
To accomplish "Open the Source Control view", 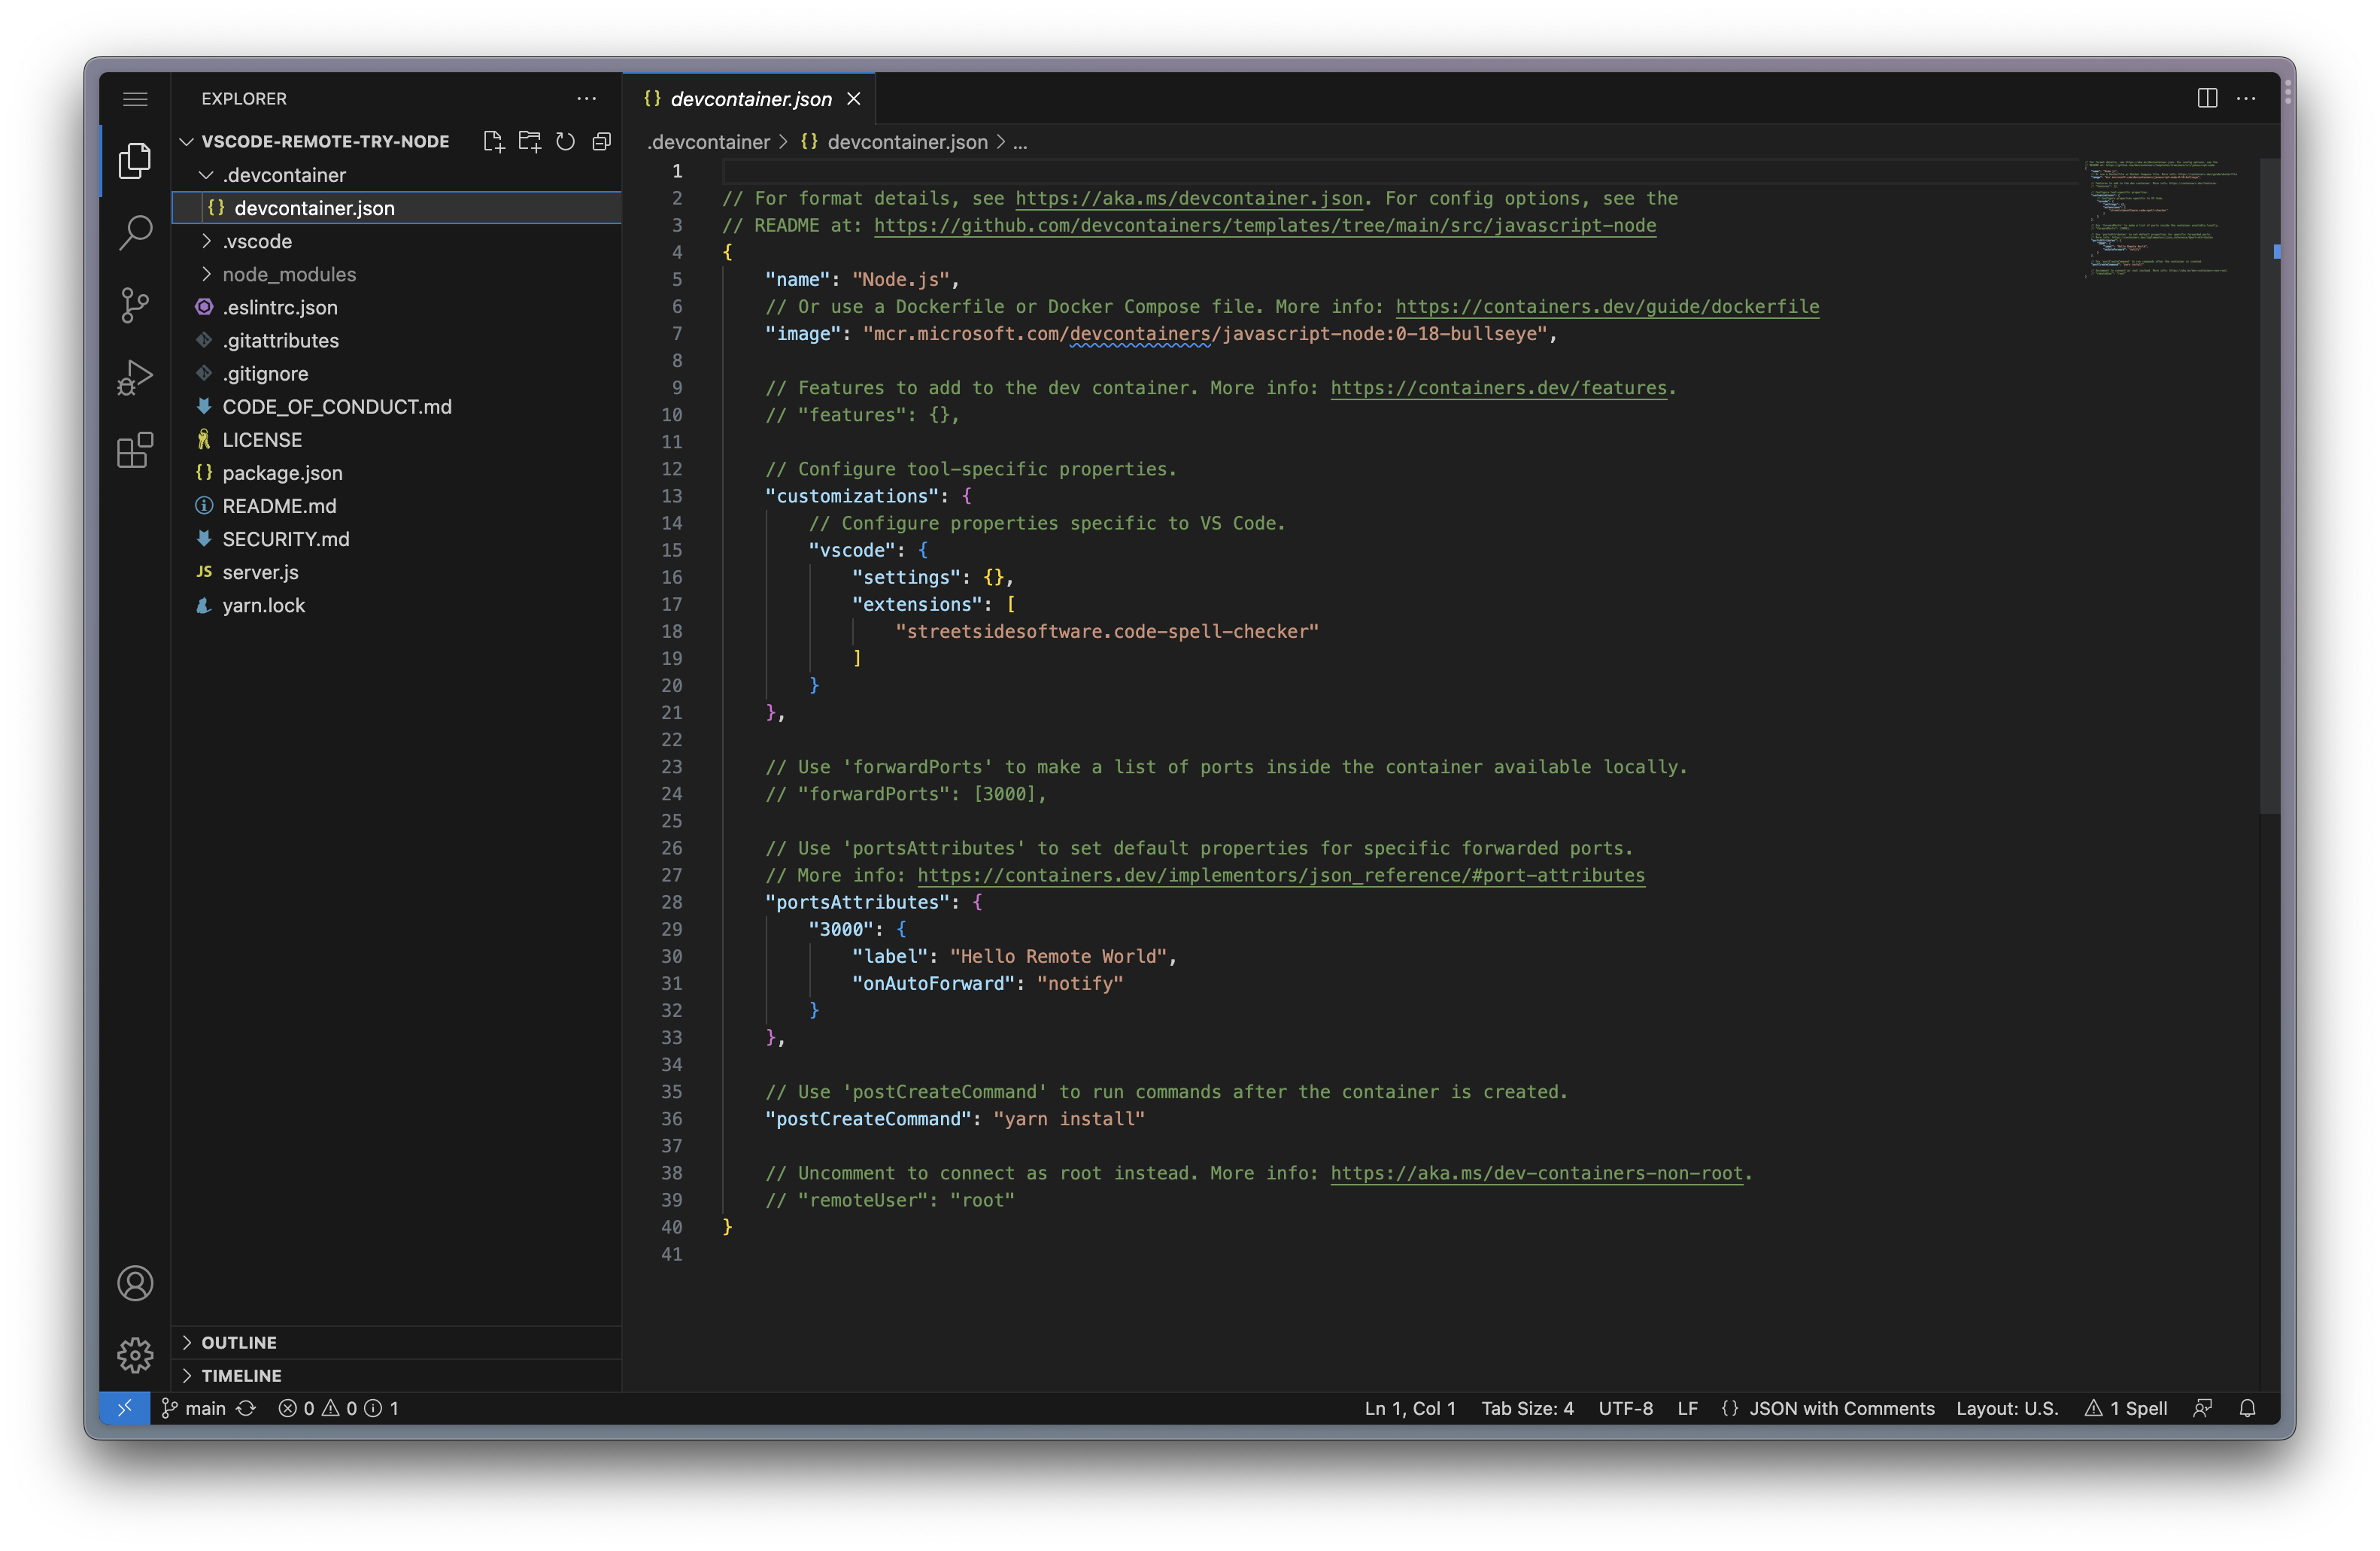I will [135, 305].
